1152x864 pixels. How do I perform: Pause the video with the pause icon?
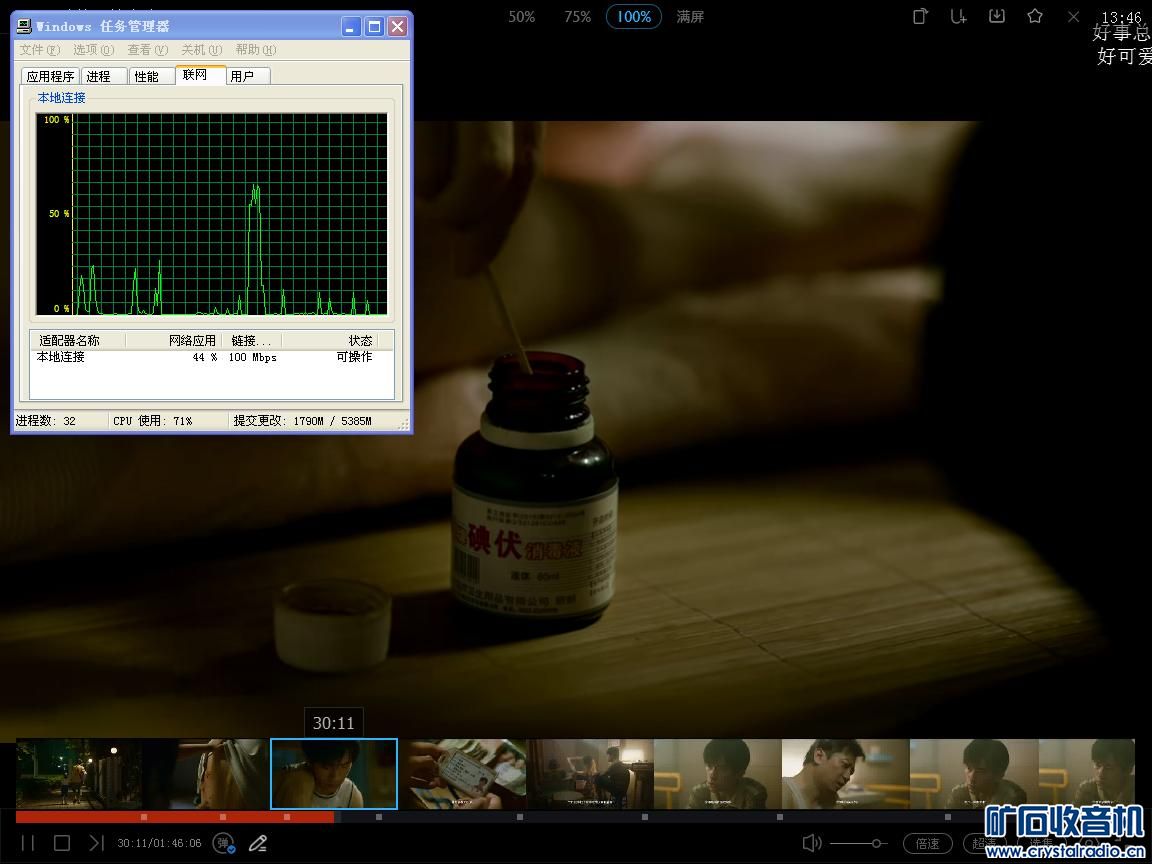[x=28, y=843]
